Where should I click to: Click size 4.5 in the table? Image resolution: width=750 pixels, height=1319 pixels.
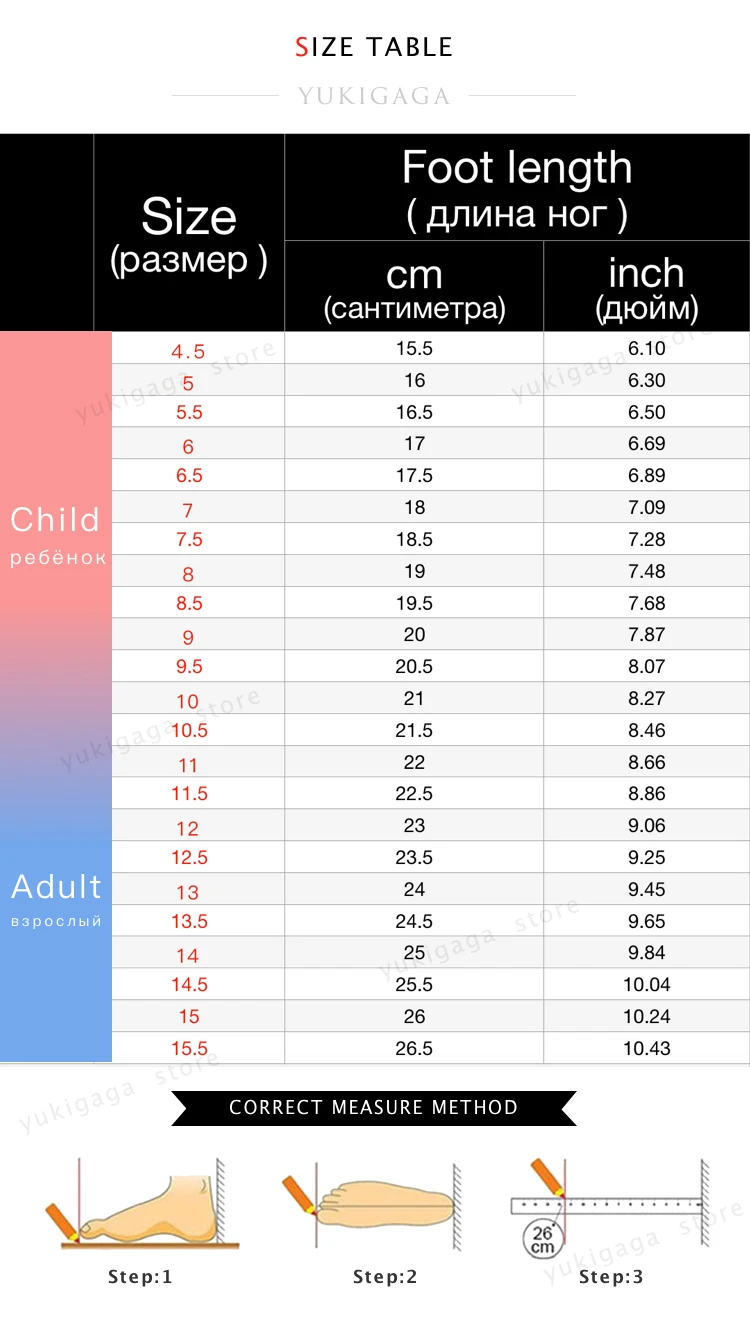188,351
